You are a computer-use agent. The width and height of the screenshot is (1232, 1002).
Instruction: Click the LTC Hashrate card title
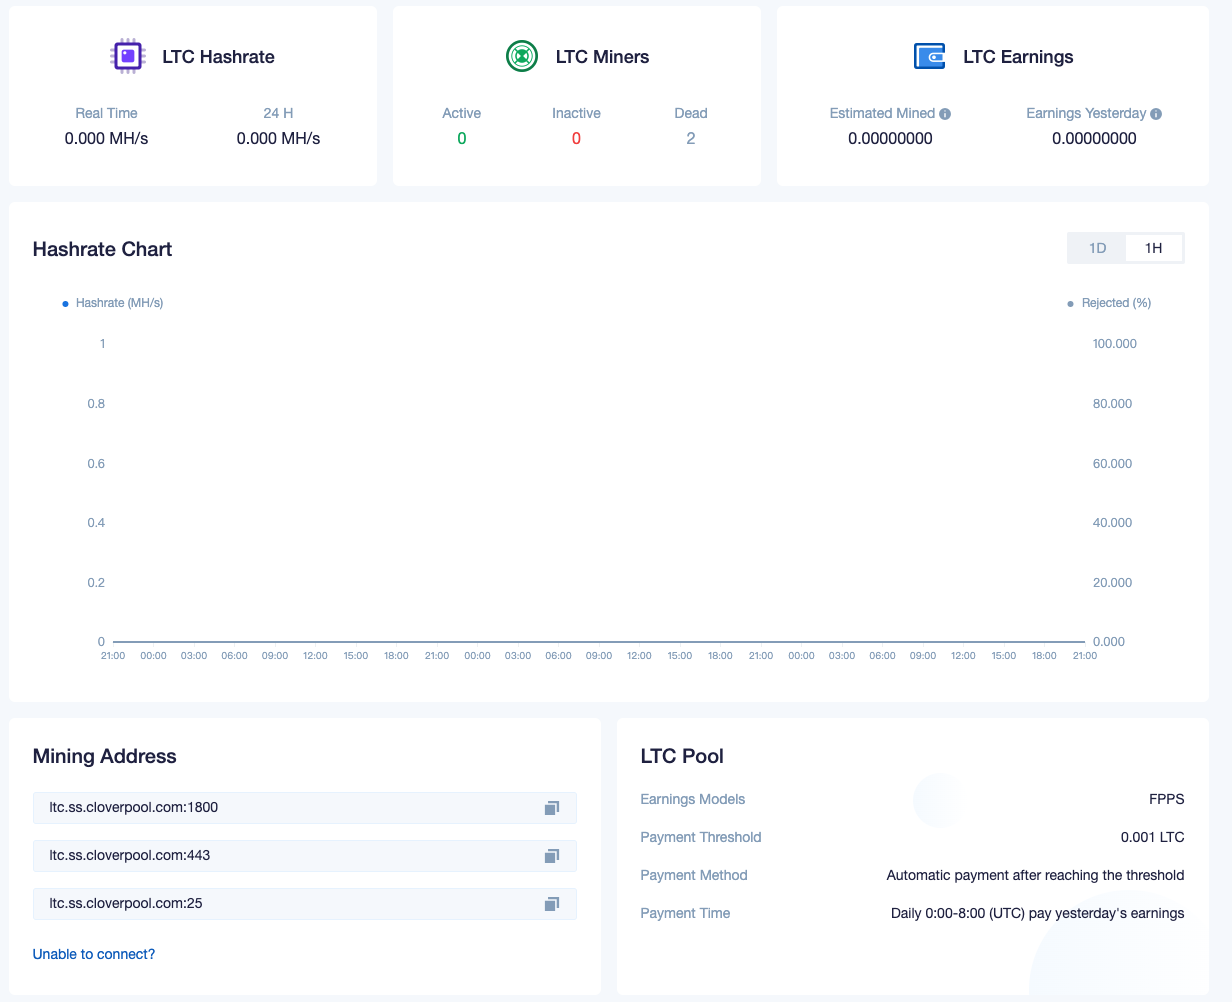tap(219, 57)
